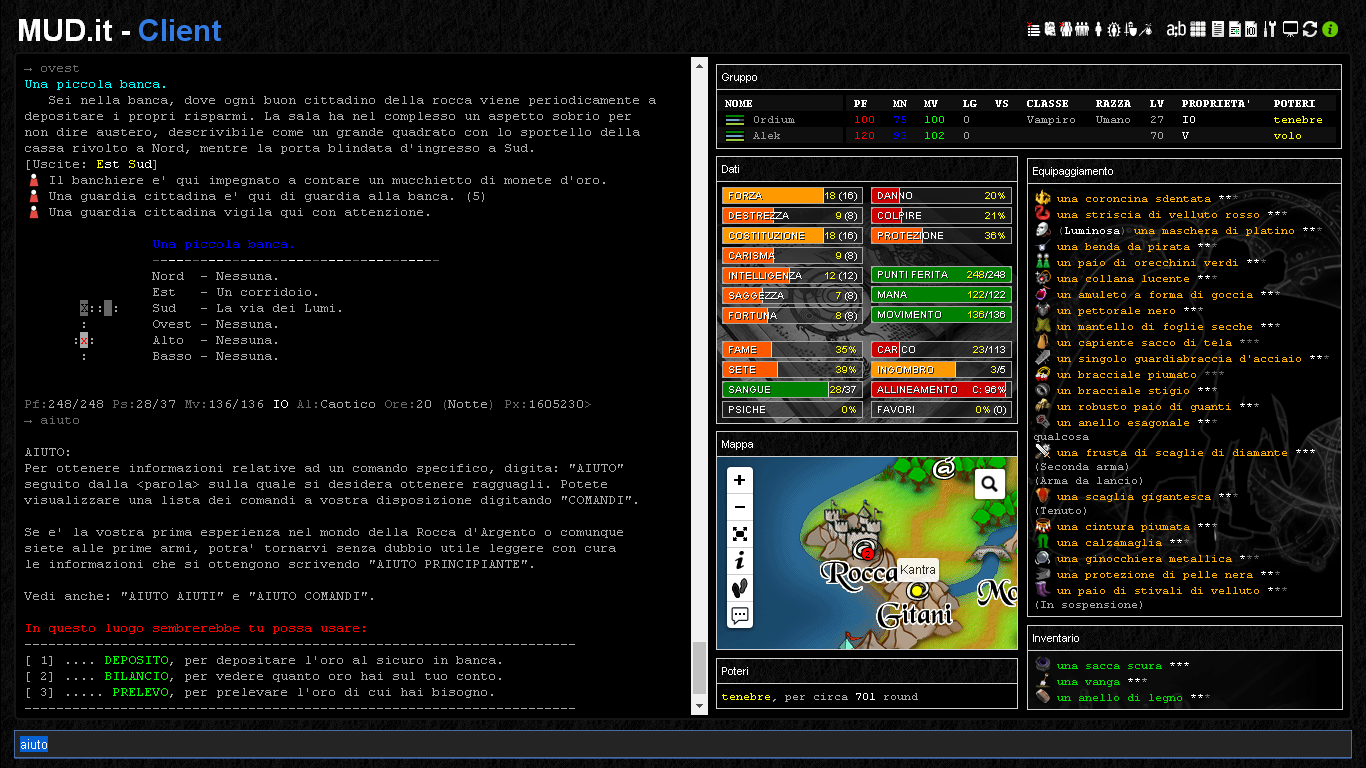Open the speech bubble button on map
Screen dimensions: 1366x768
coord(740,615)
